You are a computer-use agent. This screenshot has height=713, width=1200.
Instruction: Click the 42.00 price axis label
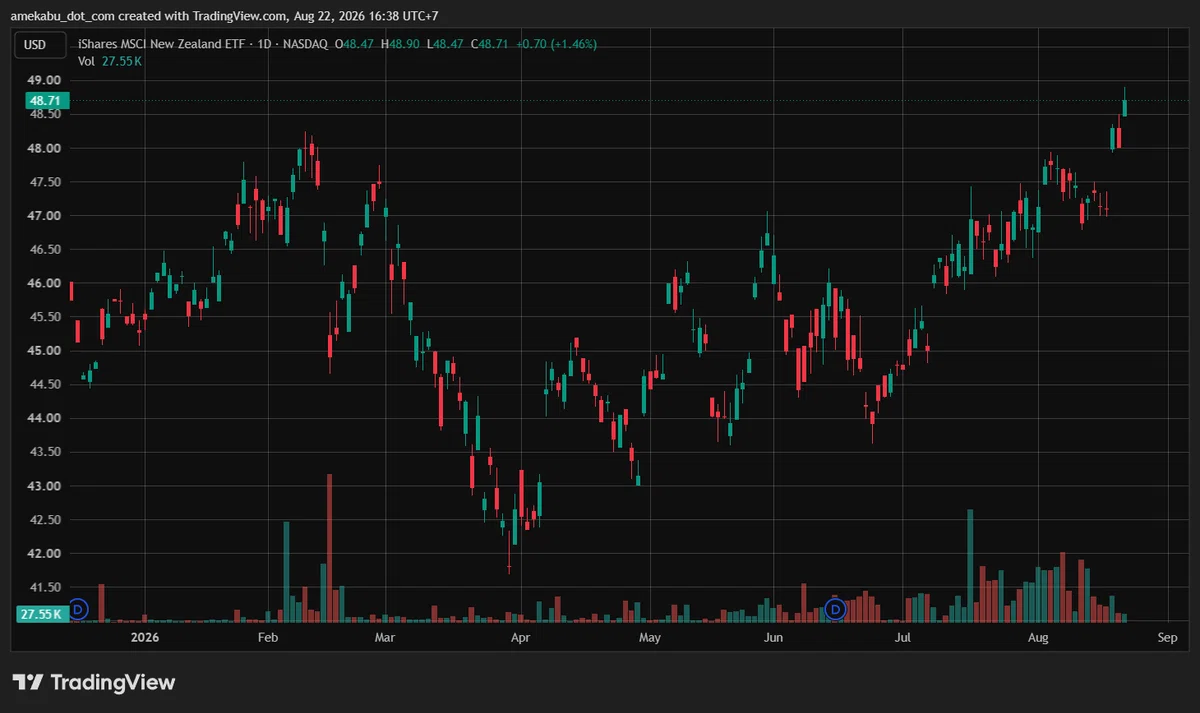coord(45,554)
